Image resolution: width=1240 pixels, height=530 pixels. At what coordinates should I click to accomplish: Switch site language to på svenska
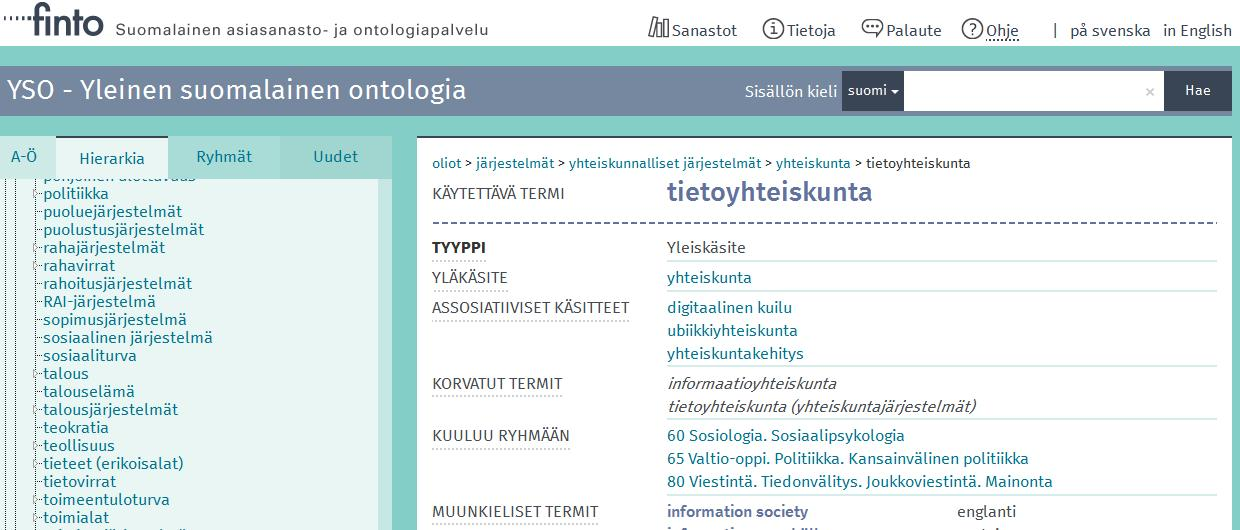(x=1110, y=31)
